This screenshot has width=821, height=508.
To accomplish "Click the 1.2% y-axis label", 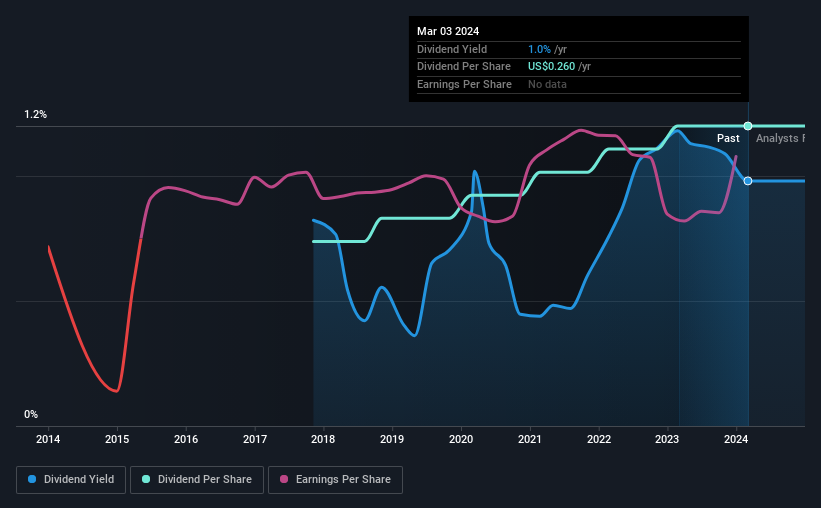I will [36, 114].
